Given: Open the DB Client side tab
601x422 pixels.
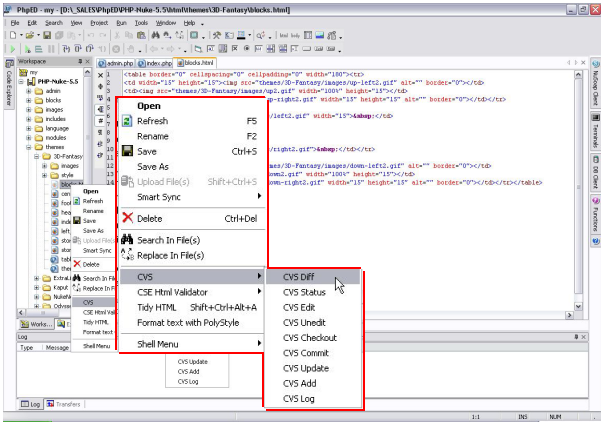Looking at the screenshot, I should (x=595, y=173).
